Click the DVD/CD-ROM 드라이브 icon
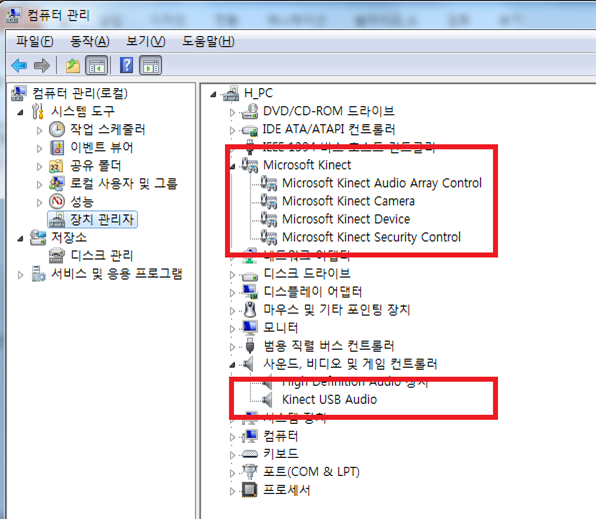This screenshot has height=519, width=596. tap(250, 111)
